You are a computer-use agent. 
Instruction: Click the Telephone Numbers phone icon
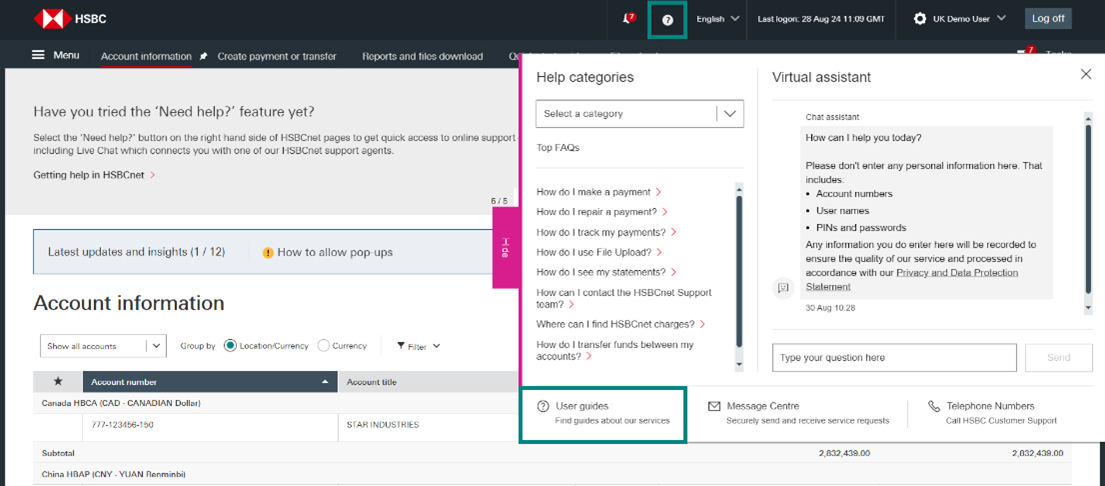933,406
